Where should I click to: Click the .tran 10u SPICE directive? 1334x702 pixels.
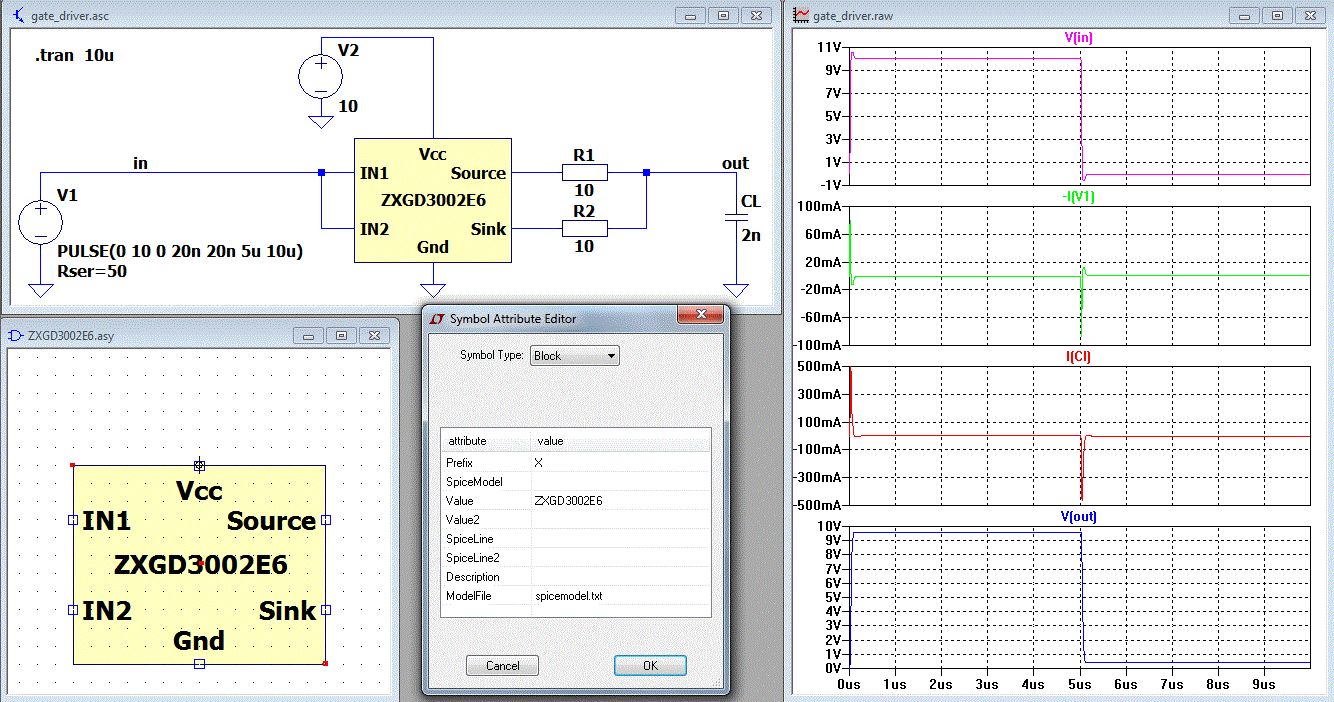(74, 56)
